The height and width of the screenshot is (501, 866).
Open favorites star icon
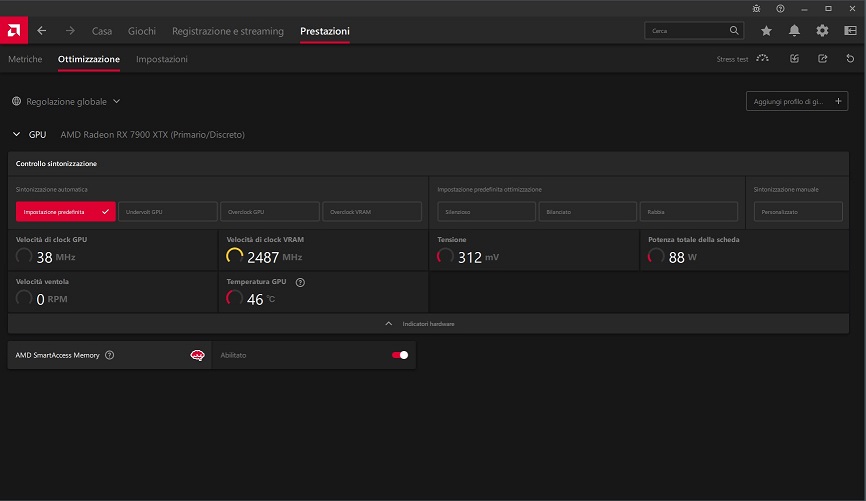pyautogui.click(x=766, y=31)
